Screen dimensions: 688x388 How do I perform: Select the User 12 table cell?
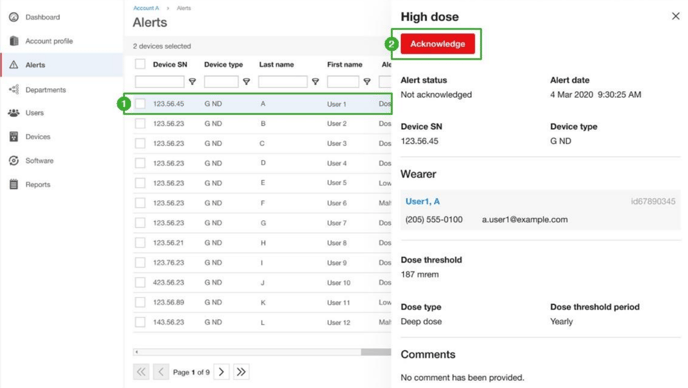point(339,323)
